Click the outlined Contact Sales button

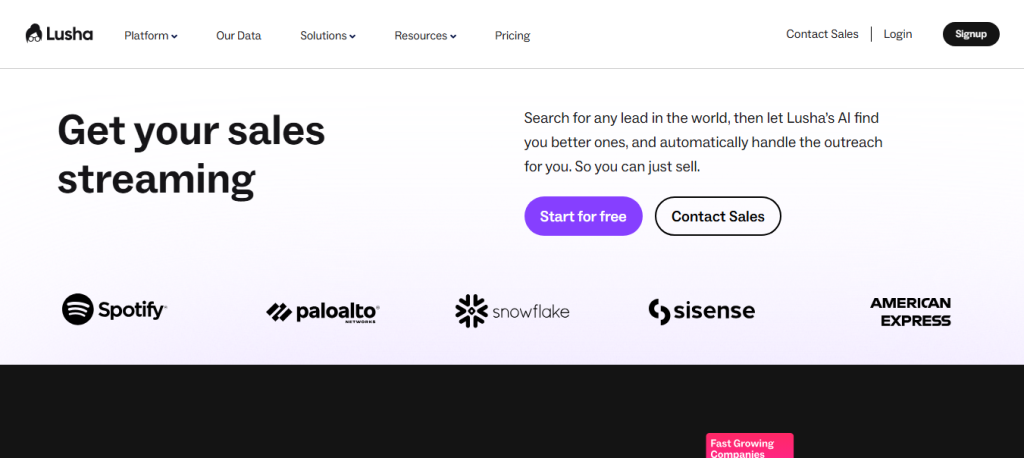pos(718,216)
